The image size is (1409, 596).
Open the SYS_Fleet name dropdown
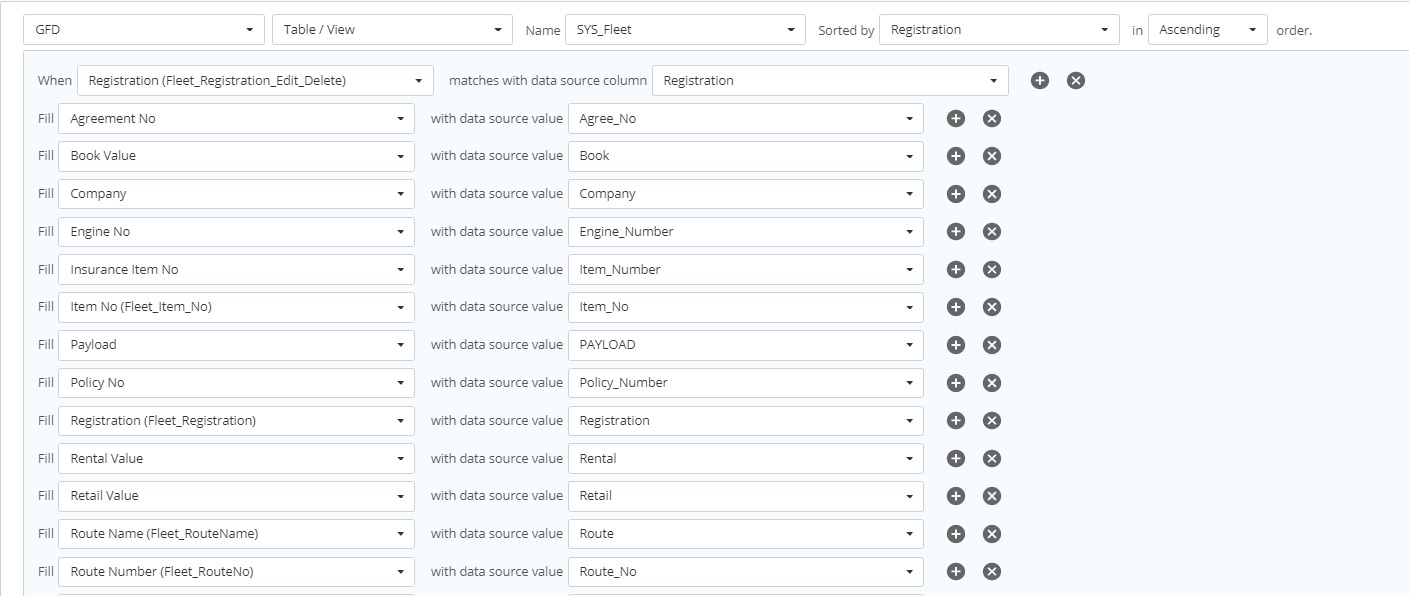coord(685,30)
